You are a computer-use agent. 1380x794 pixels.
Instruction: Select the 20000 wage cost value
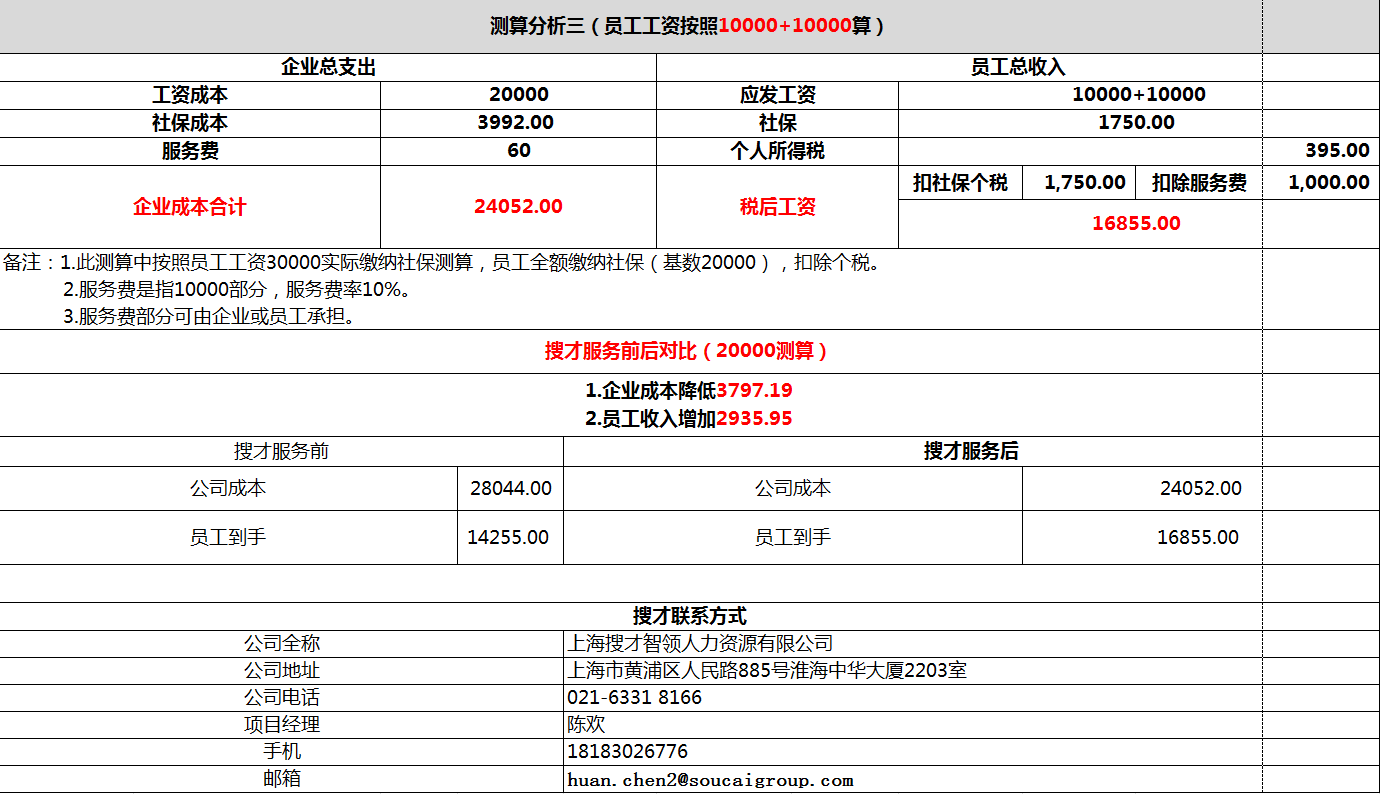pos(518,95)
